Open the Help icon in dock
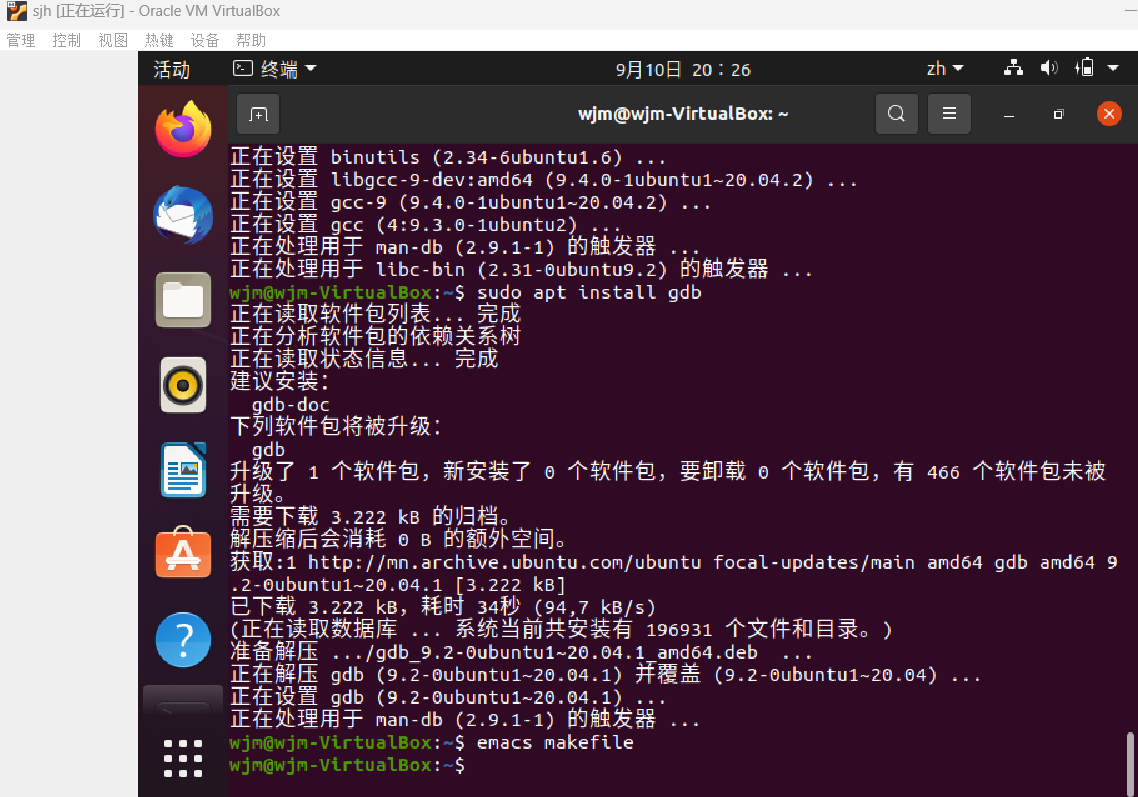This screenshot has height=797, width=1138. coord(183,639)
